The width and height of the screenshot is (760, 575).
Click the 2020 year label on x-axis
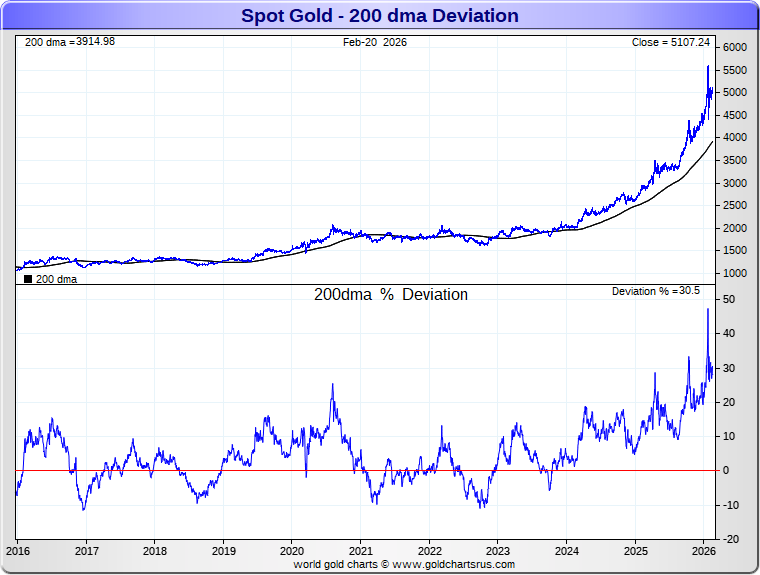292,551
